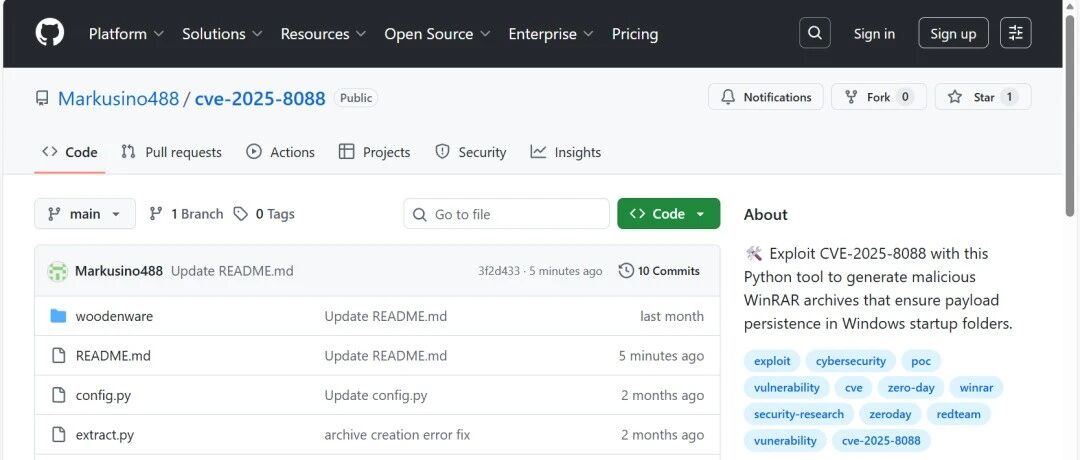1080x460 pixels.
Task: Select the poc topic tag
Action: (x=921, y=361)
